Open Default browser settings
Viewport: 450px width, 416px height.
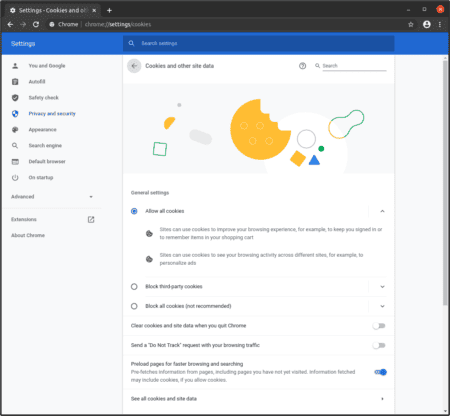point(47,162)
